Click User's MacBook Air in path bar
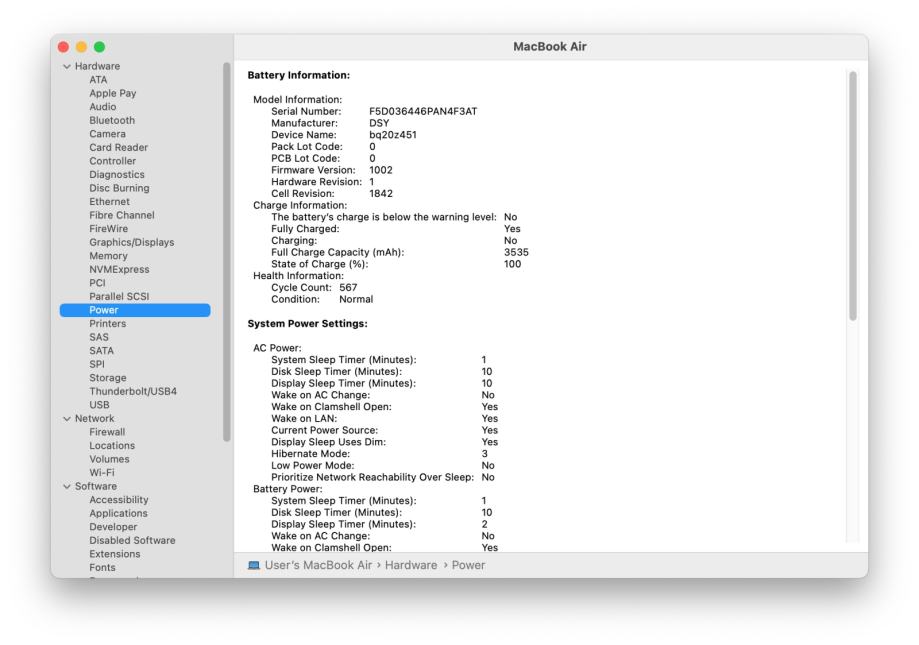 [x=318, y=565]
